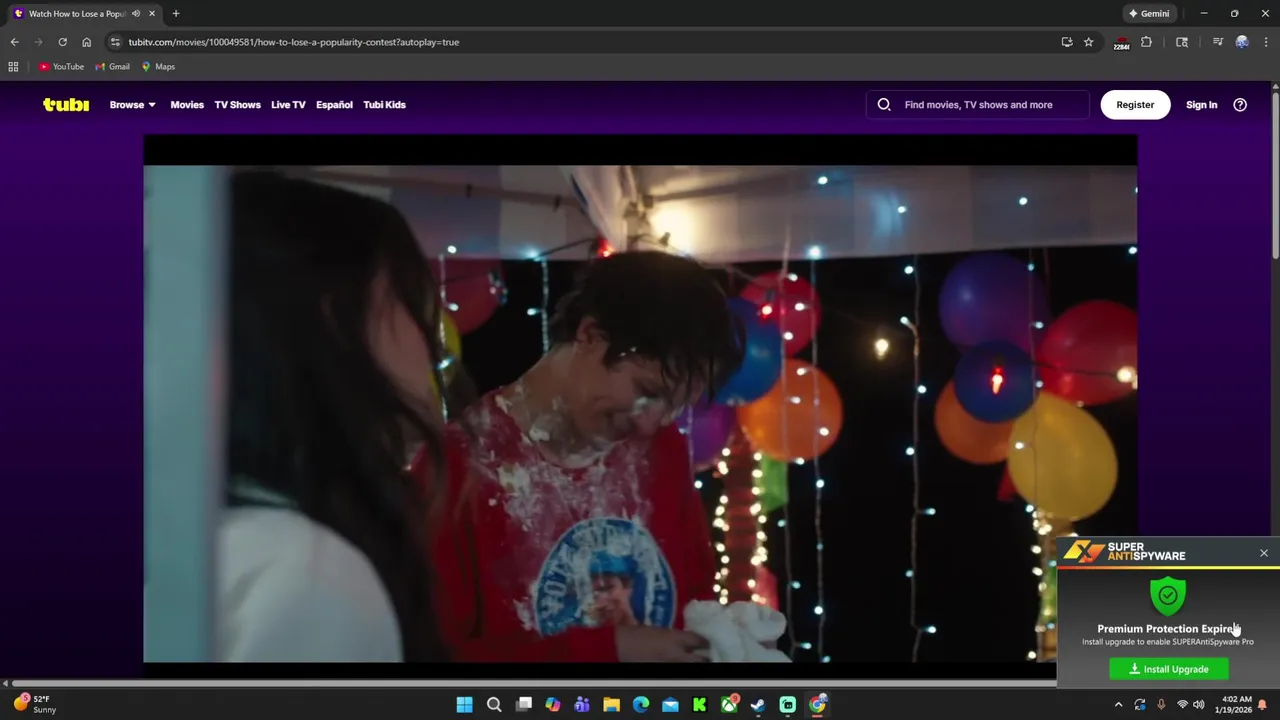Open Tubi Kids

pyautogui.click(x=384, y=104)
